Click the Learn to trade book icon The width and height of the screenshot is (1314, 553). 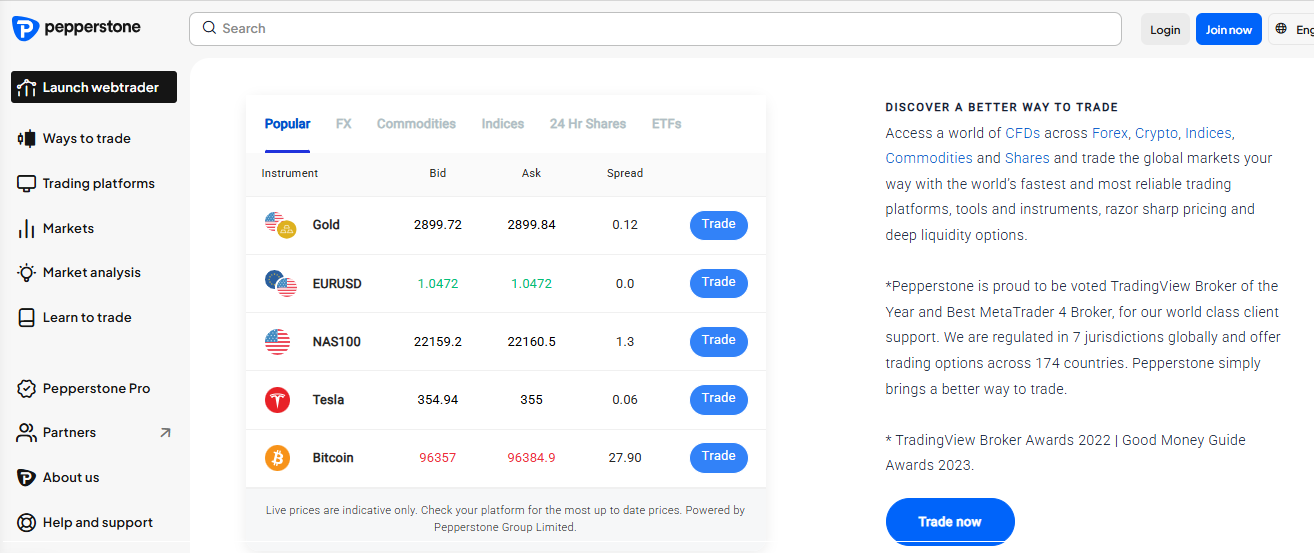point(27,318)
